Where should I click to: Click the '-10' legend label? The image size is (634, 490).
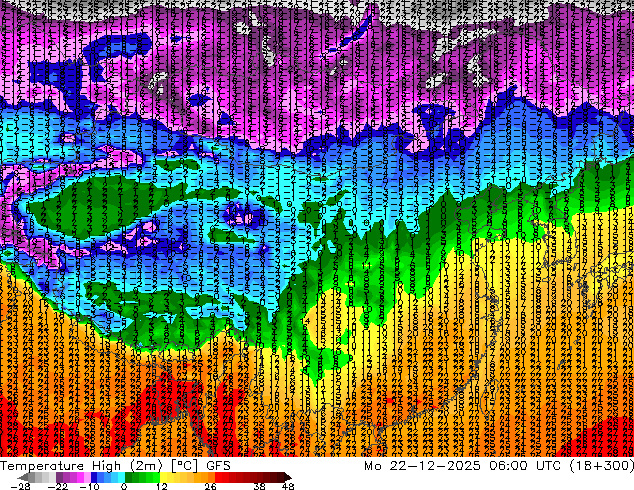point(89,486)
